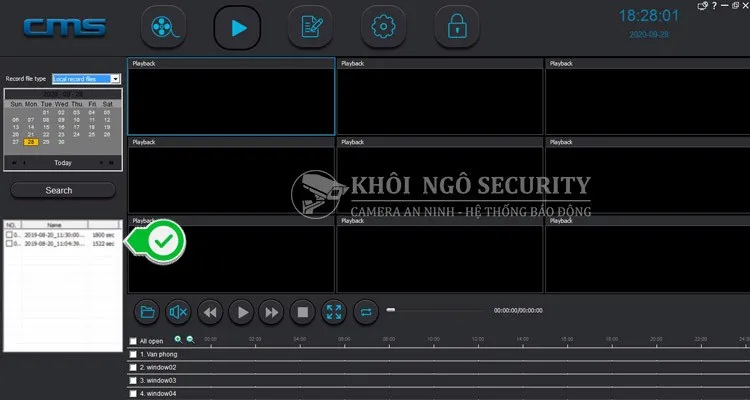Click Today in the calendar

[63, 163]
